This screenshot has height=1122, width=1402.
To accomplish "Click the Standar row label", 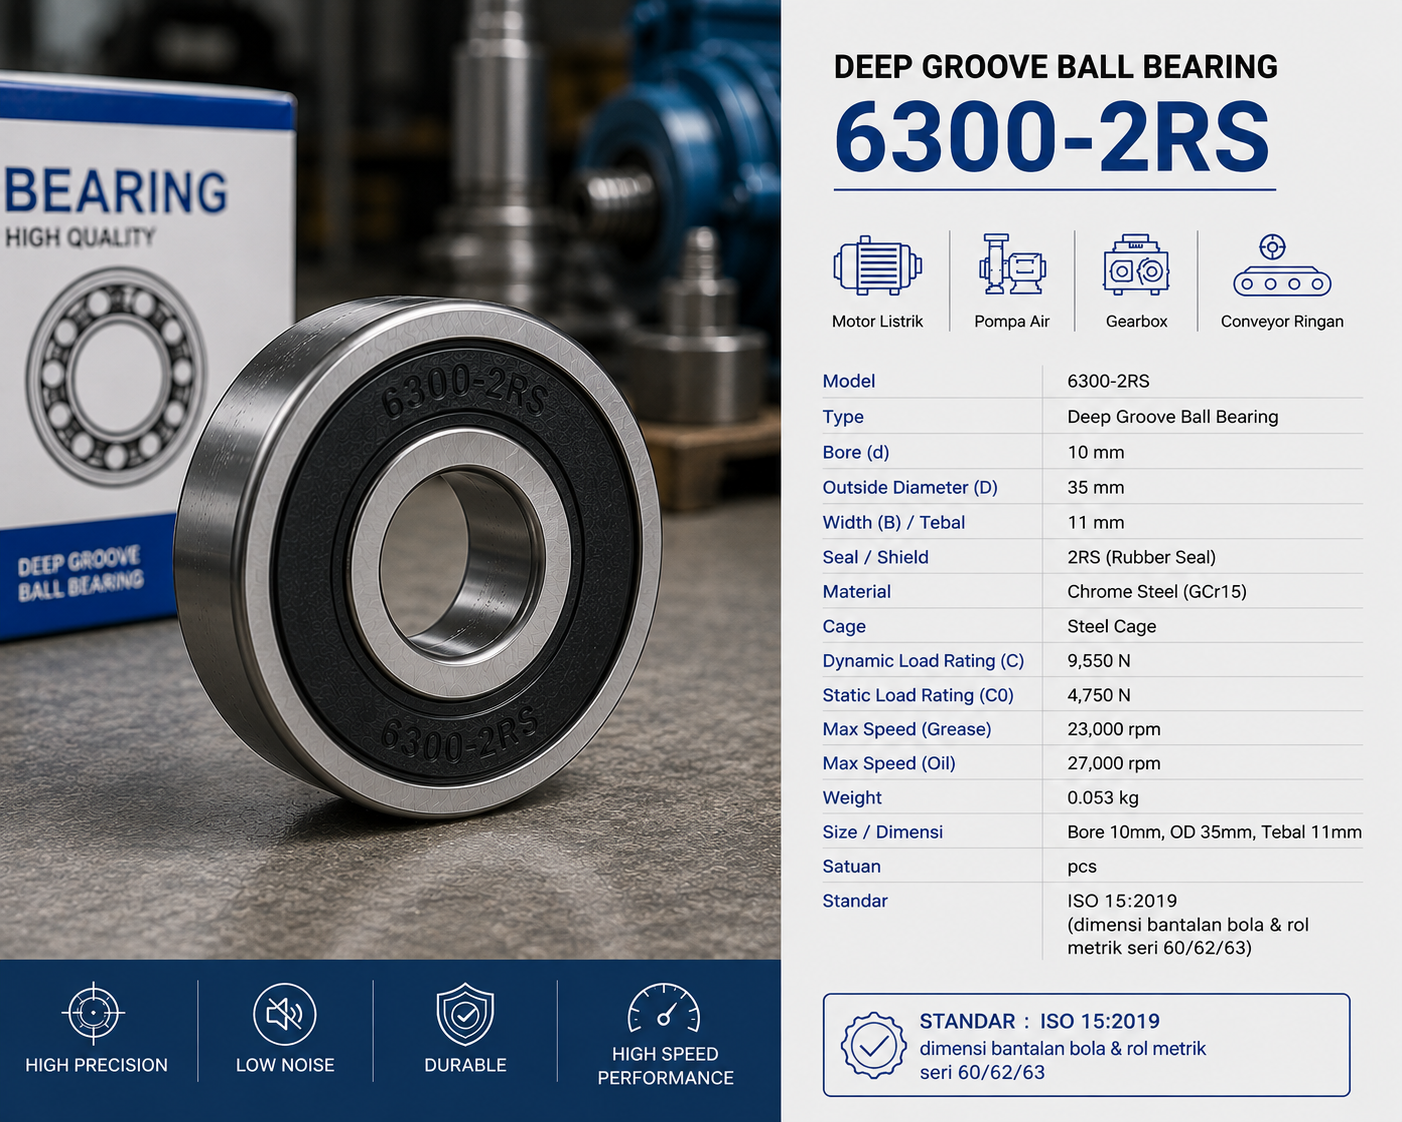I will point(854,901).
